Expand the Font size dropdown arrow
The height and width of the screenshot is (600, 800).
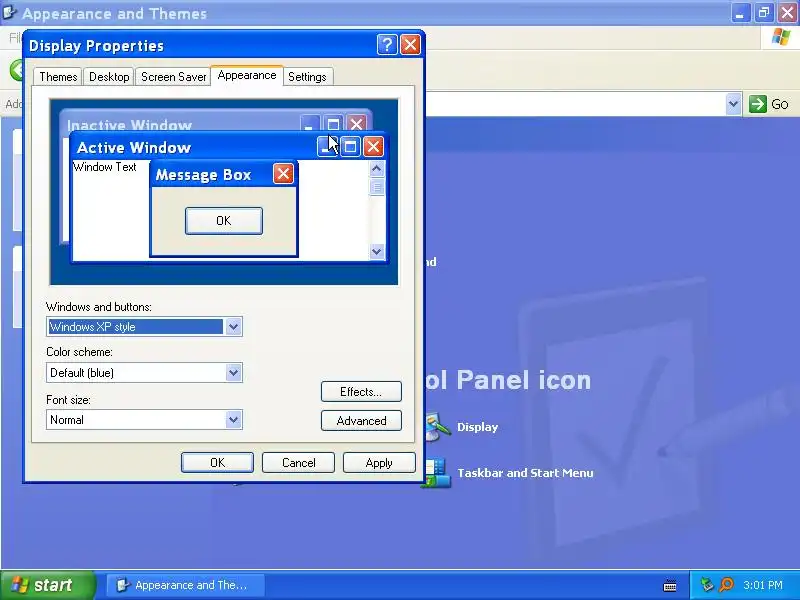pos(233,420)
